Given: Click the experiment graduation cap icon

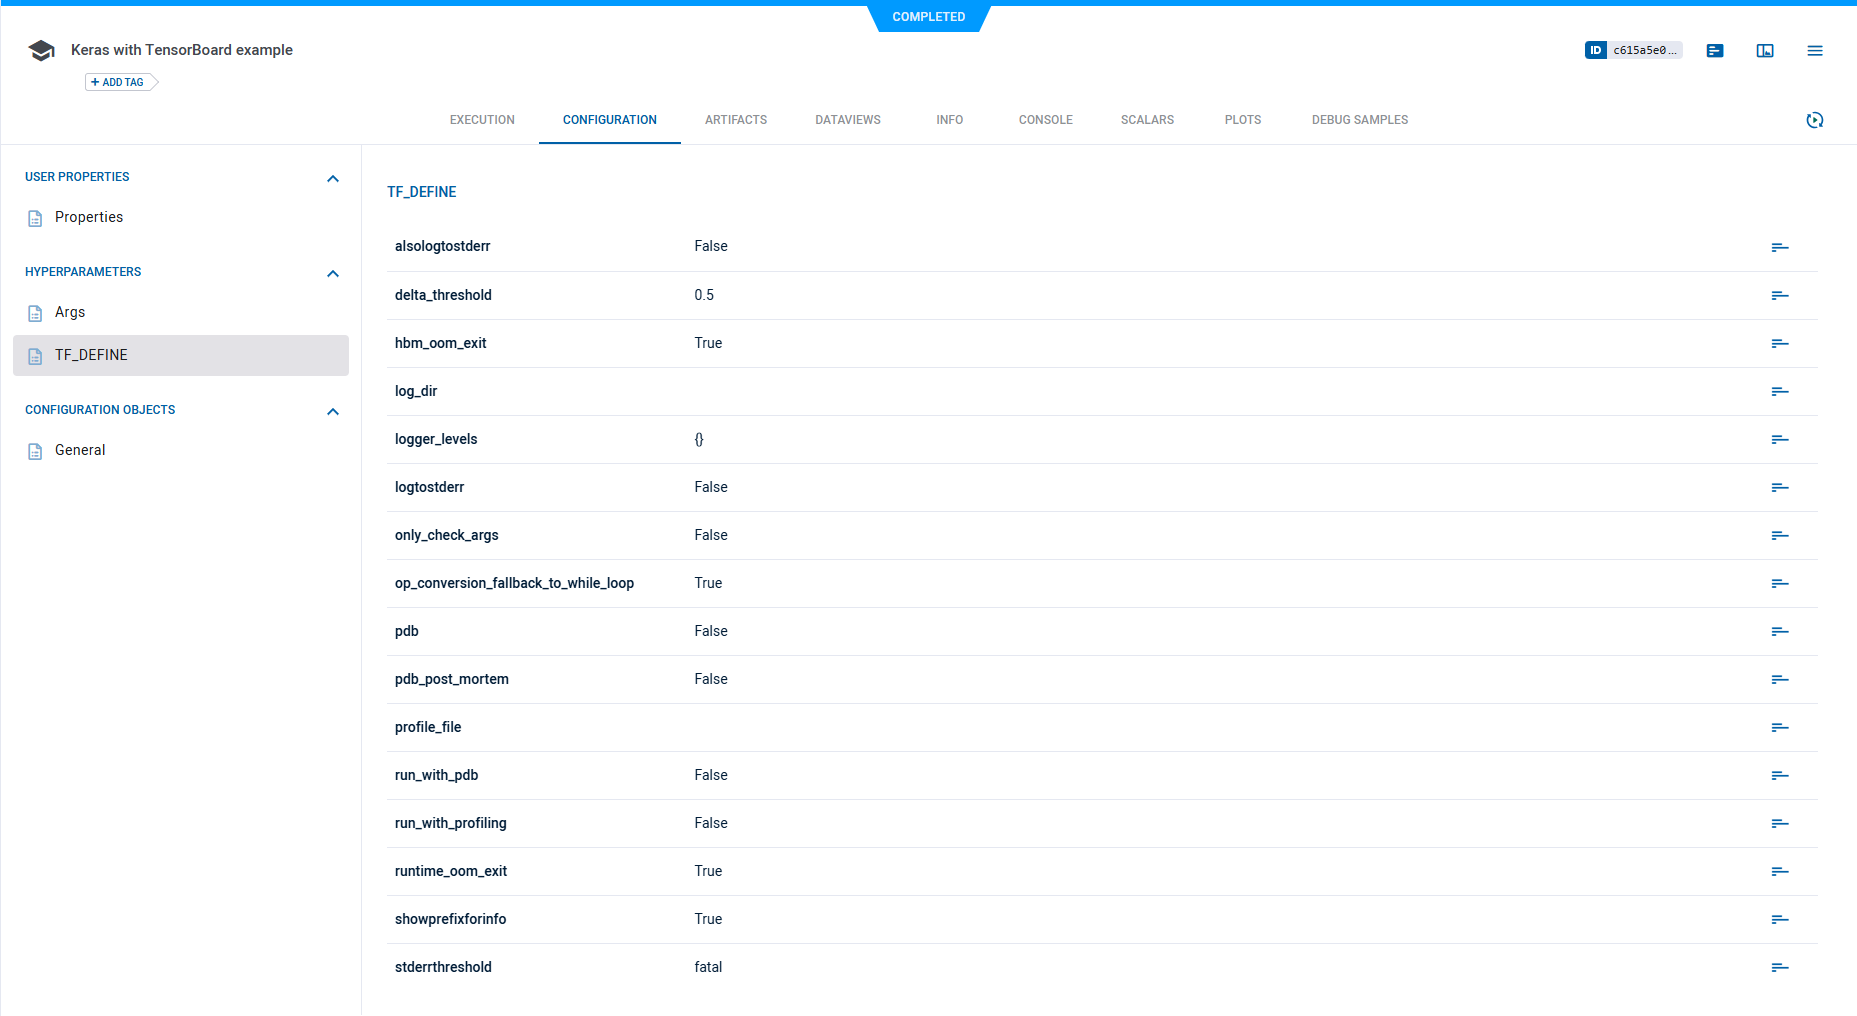Looking at the screenshot, I should pos(41,50).
